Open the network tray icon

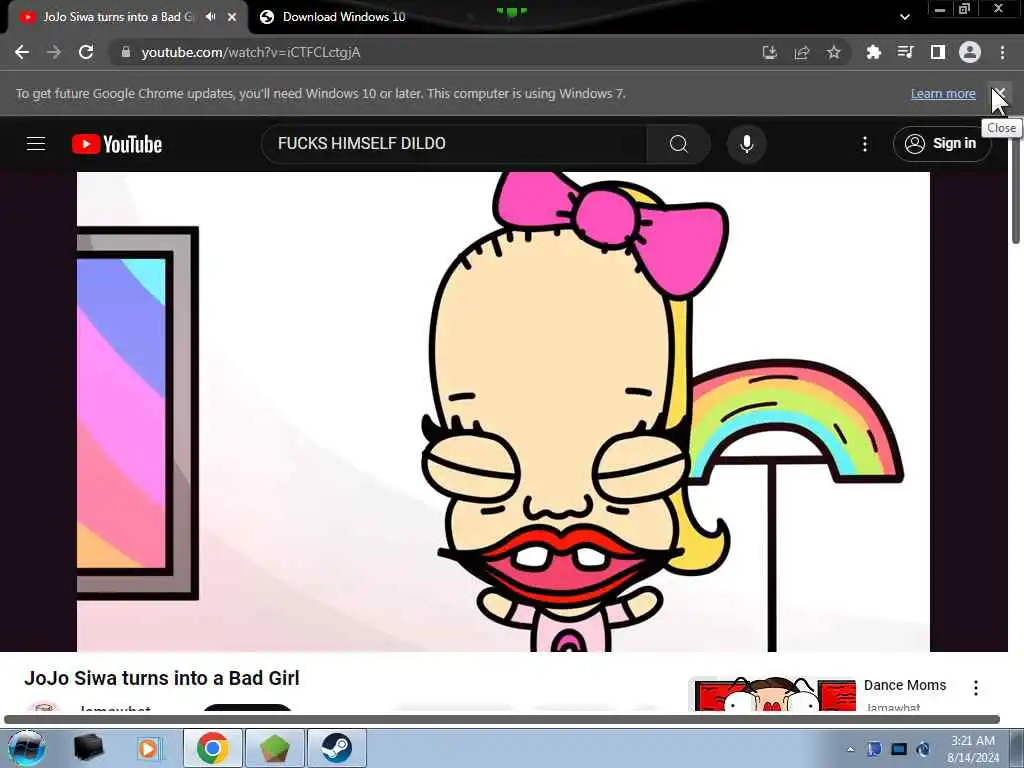point(899,749)
